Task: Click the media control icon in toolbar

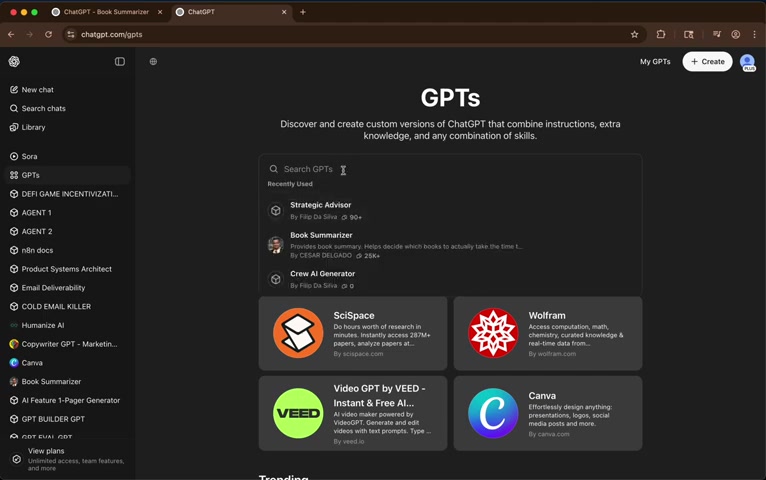Action: coord(717,34)
